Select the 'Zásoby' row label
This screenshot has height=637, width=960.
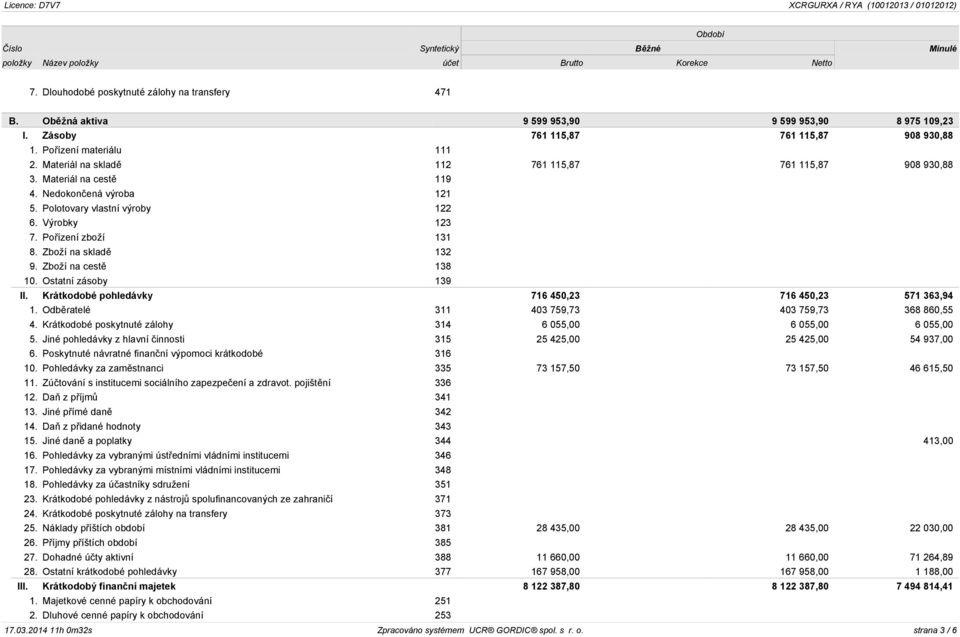(59, 135)
